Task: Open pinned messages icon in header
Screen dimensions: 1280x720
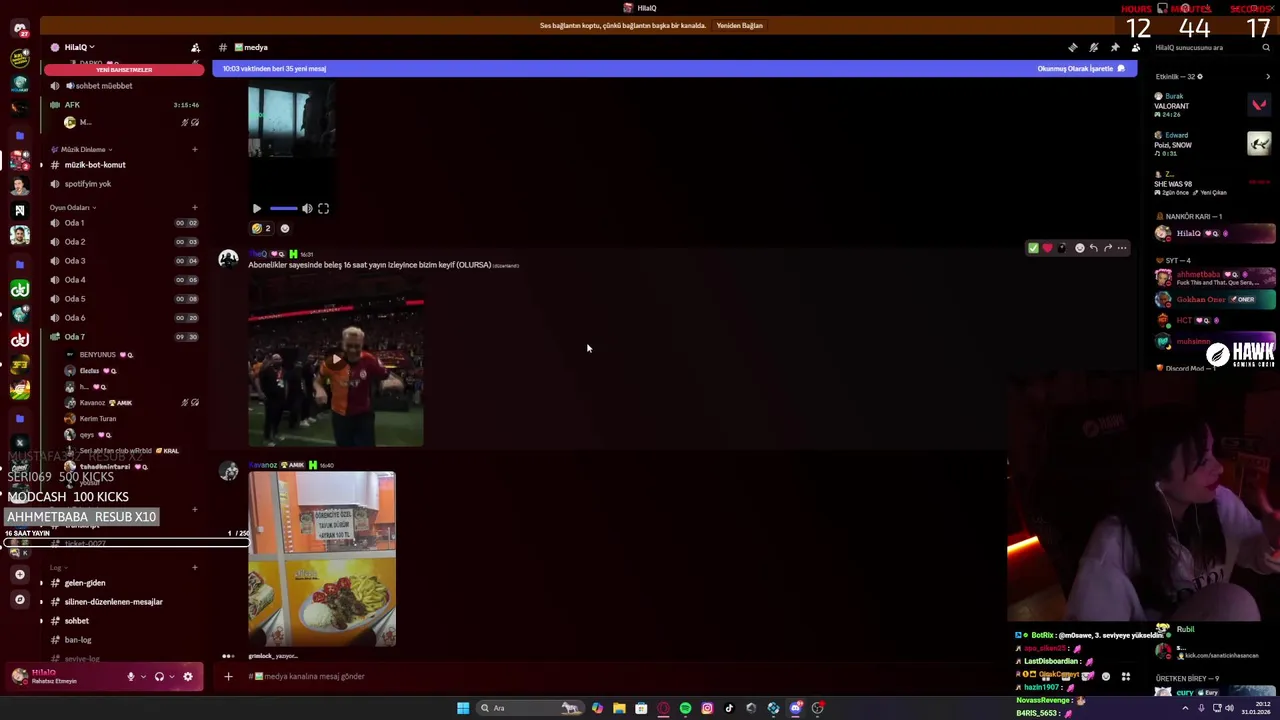Action: [x=1115, y=47]
